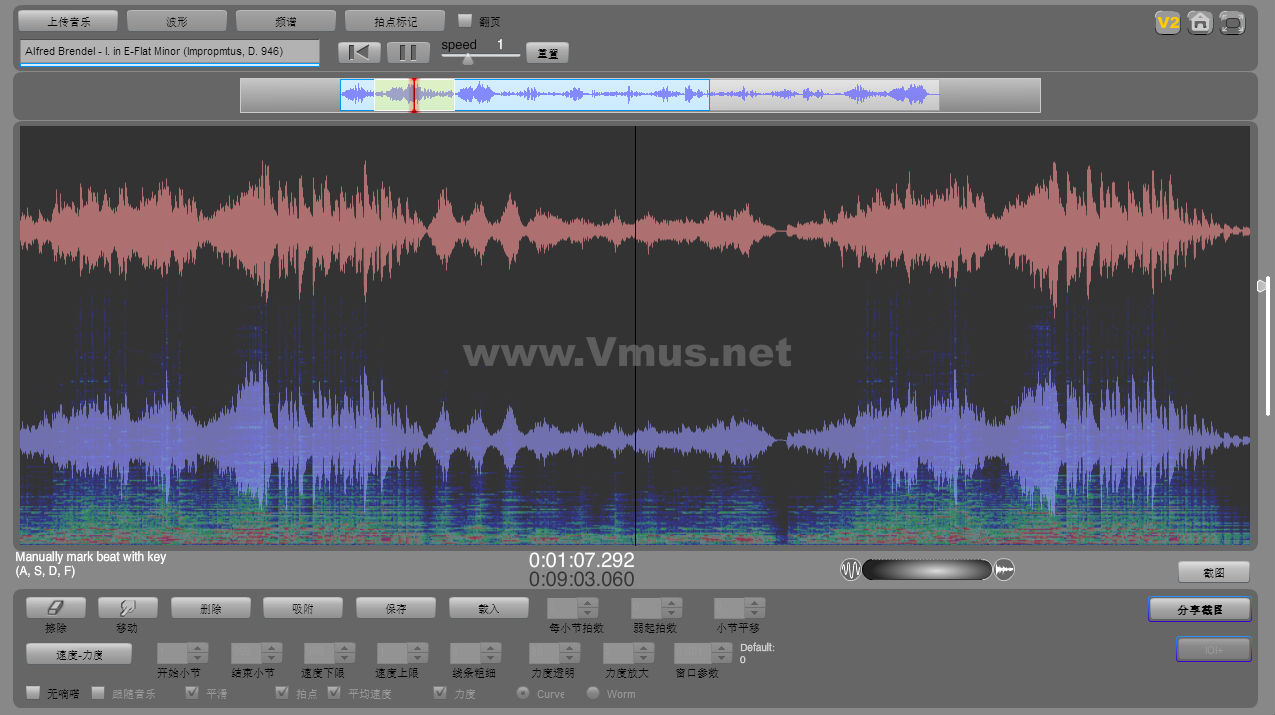The height and width of the screenshot is (715, 1275).
Task: Click the dense waveform zoom-in icon
Action: pos(1005,569)
